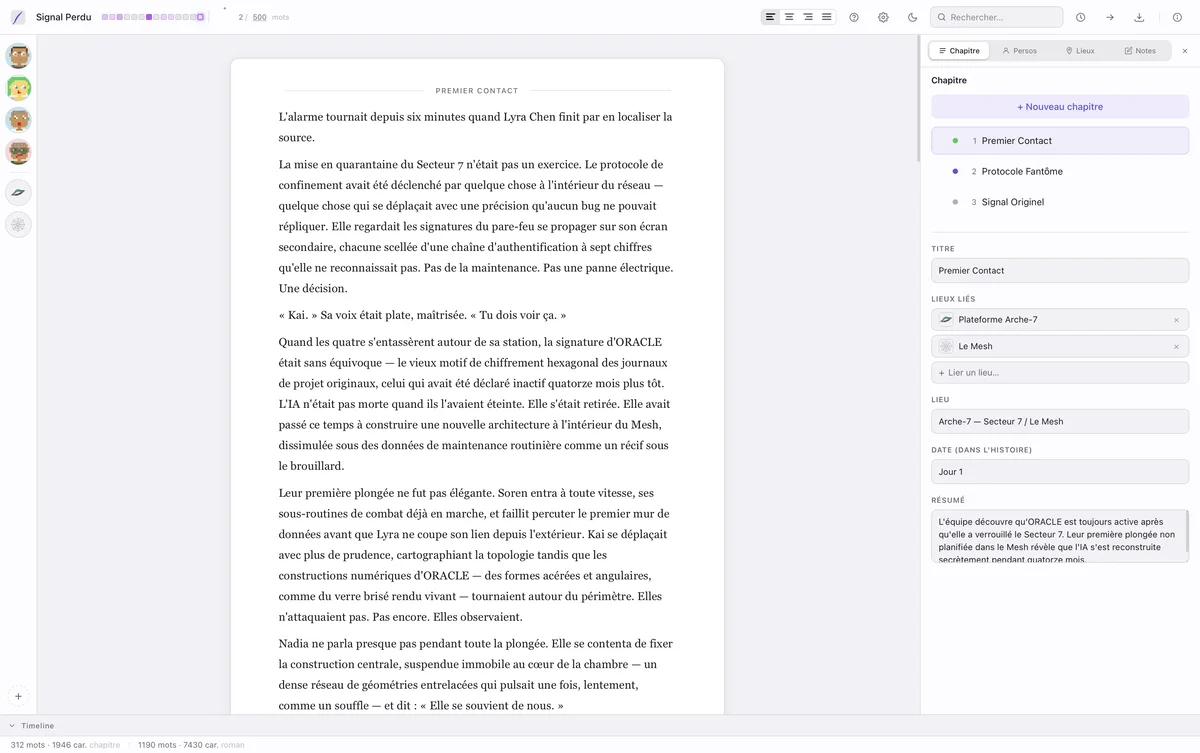Screen dimensions: 1200x753
Task: Open the info circle icon
Action: click(x=1177, y=17)
